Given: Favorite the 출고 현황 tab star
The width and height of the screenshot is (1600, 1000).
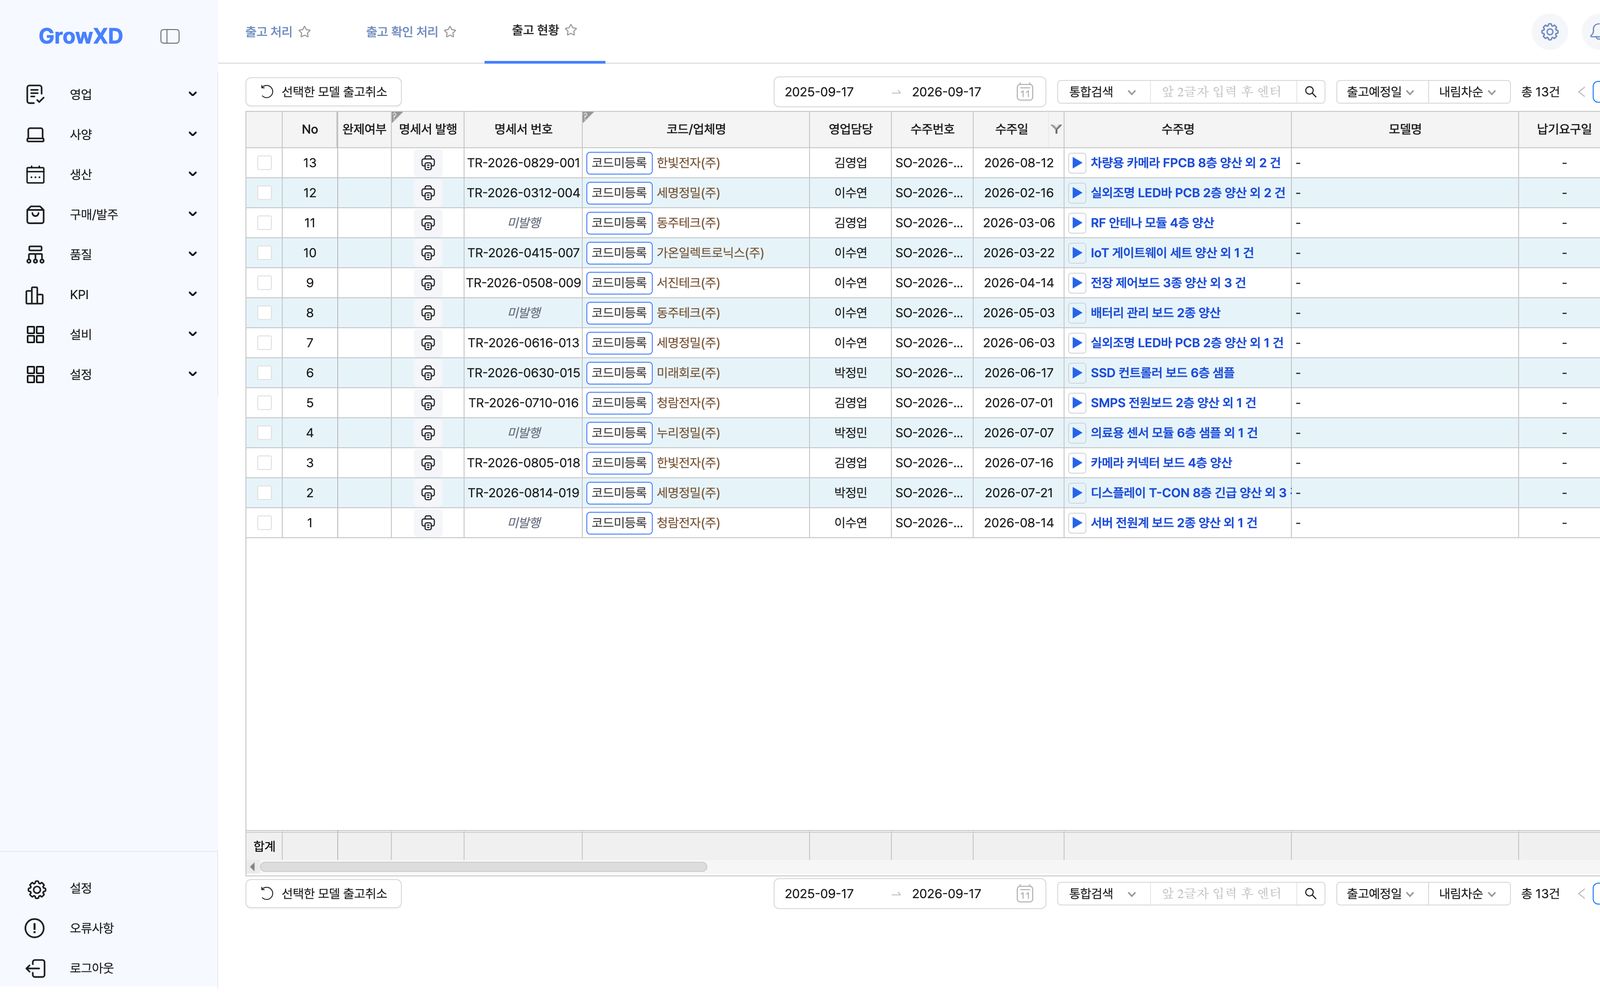Looking at the screenshot, I should coord(571,30).
